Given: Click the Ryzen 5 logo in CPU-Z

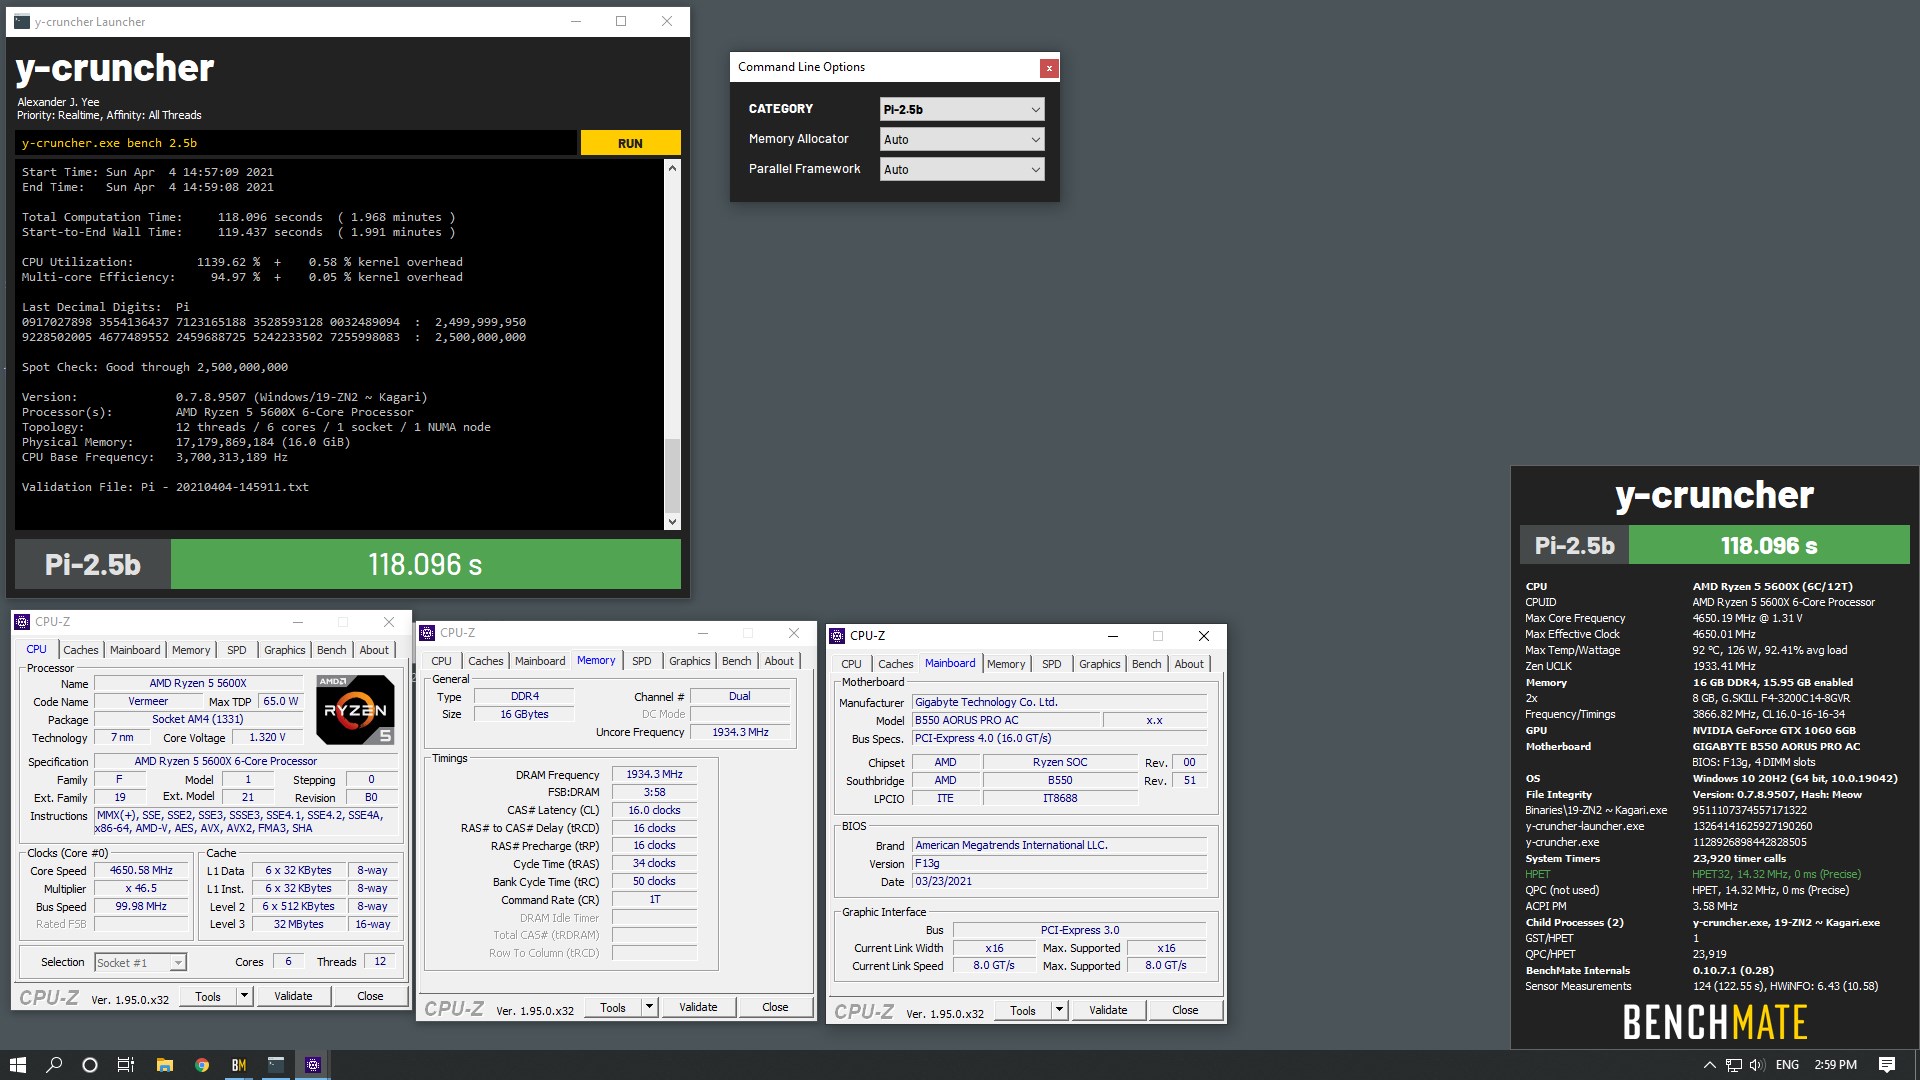Looking at the screenshot, I should pos(355,710).
